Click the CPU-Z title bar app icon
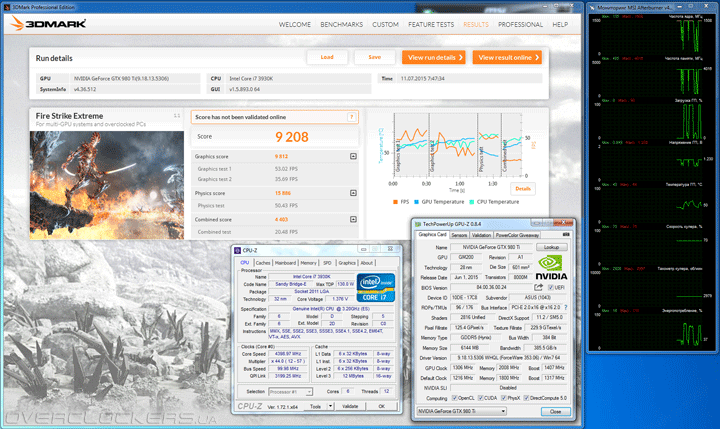 (237, 250)
